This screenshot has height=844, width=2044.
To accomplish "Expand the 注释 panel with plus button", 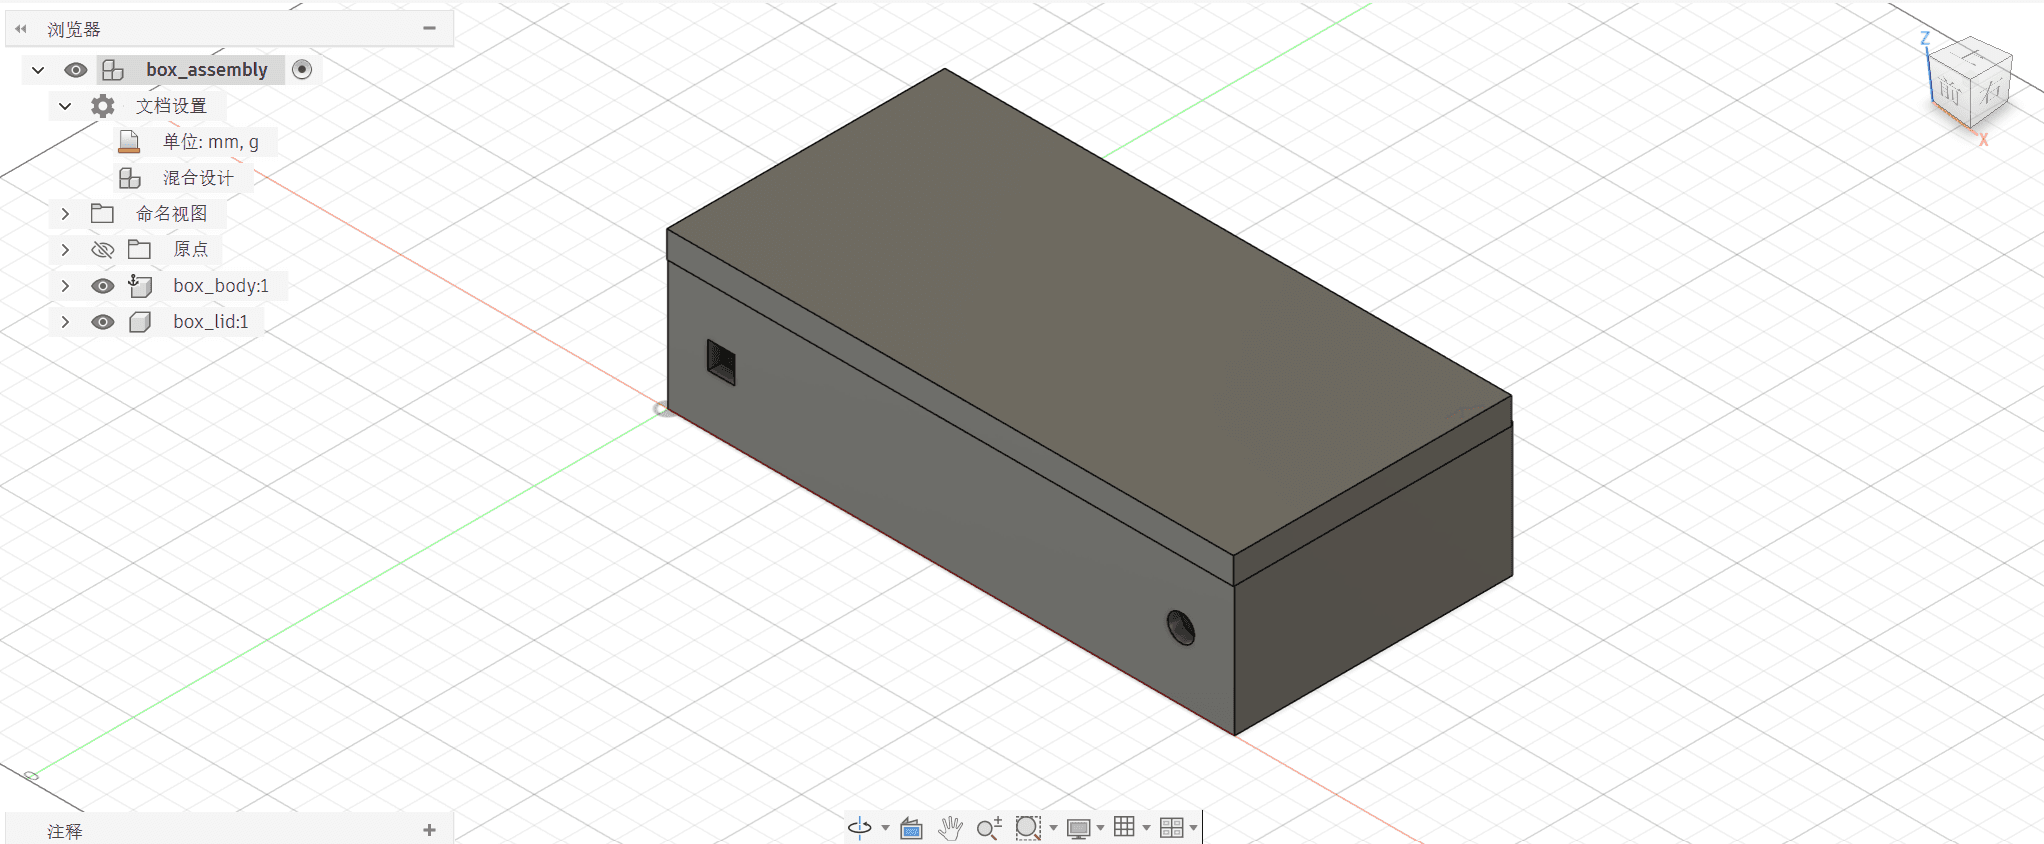I will click(x=429, y=830).
